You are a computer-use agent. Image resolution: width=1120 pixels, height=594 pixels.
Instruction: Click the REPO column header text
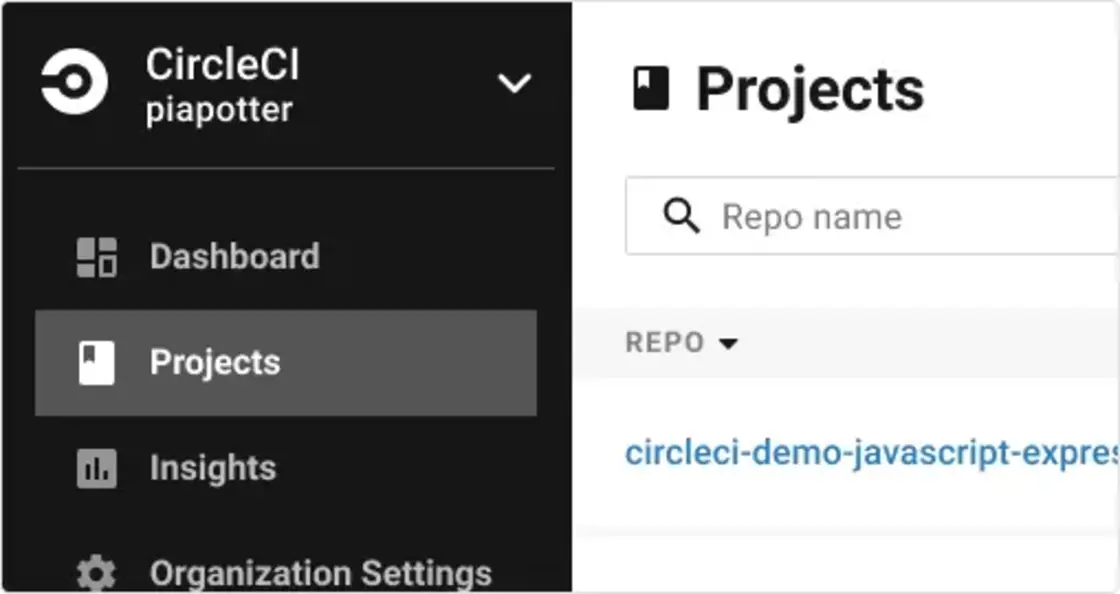coord(665,343)
